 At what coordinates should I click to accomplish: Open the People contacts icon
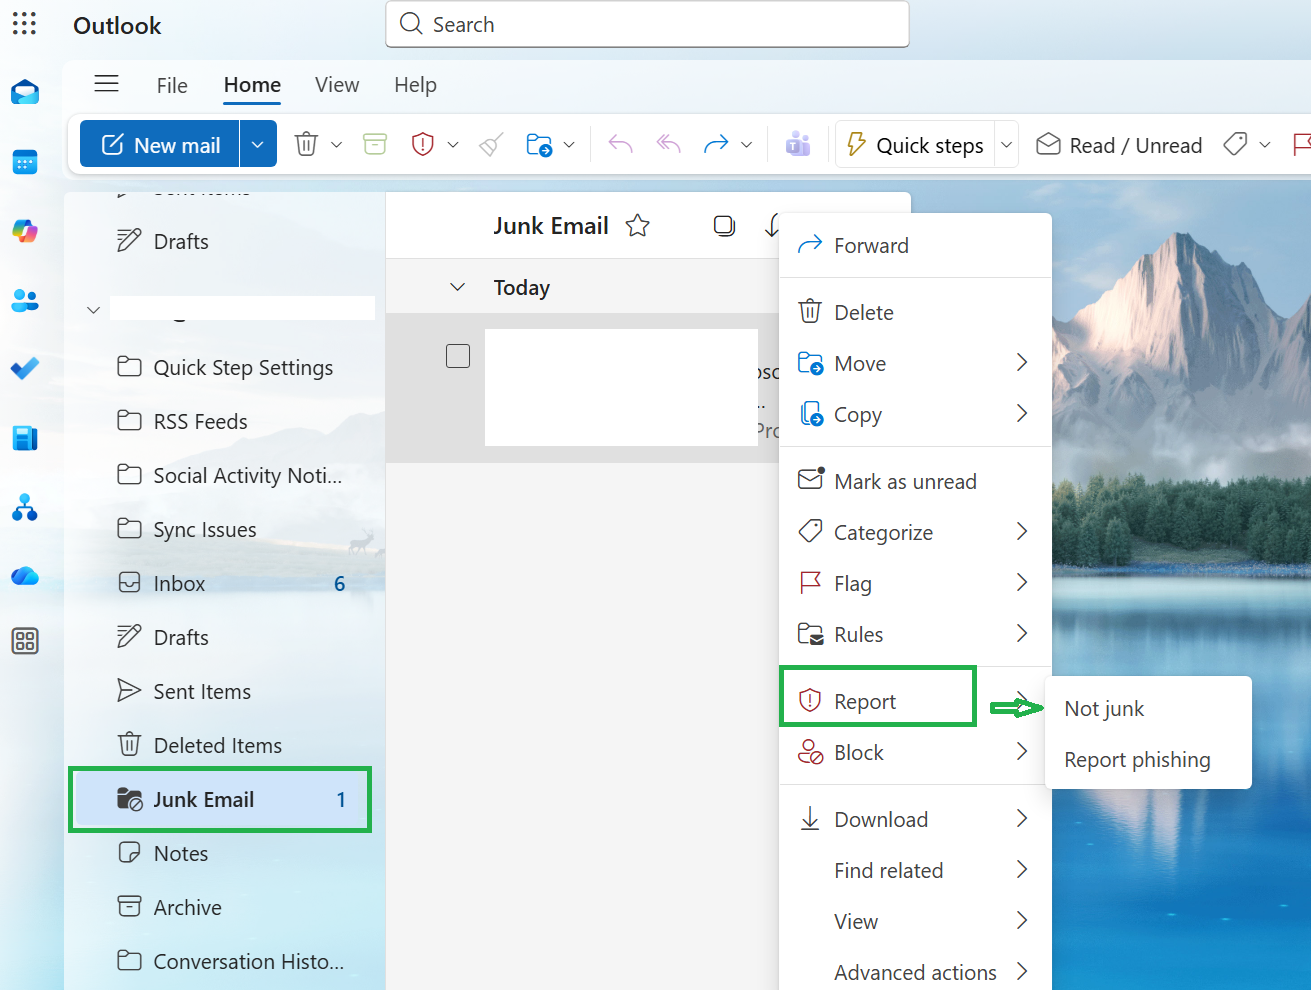[x=25, y=300]
